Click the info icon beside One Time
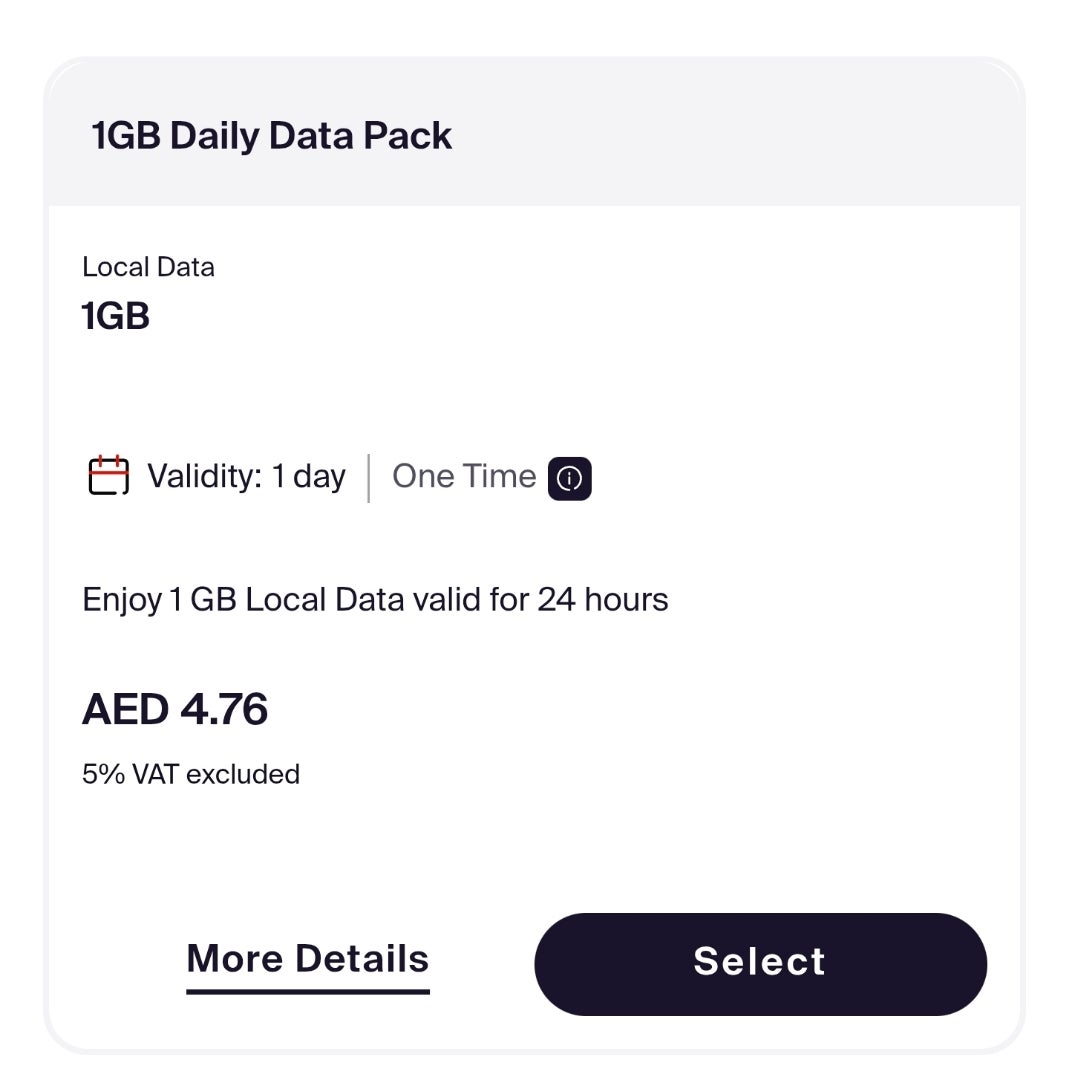This screenshot has width=1069, height=1080. click(x=569, y=478)
